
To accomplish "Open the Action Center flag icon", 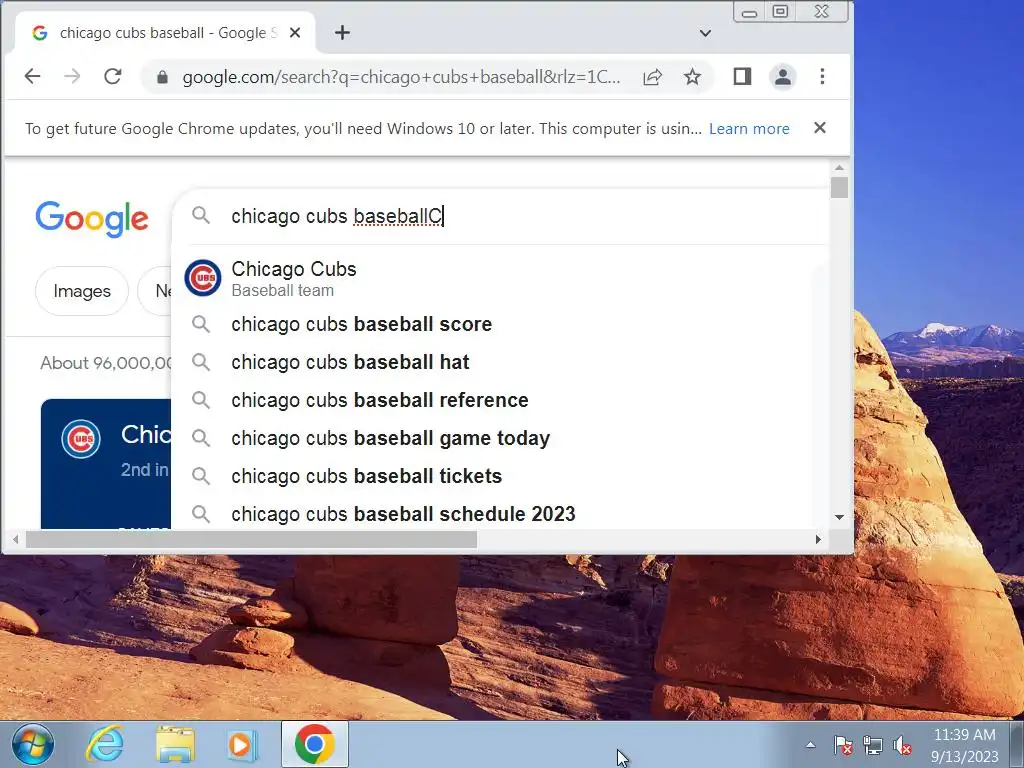I will pos(843,744).
